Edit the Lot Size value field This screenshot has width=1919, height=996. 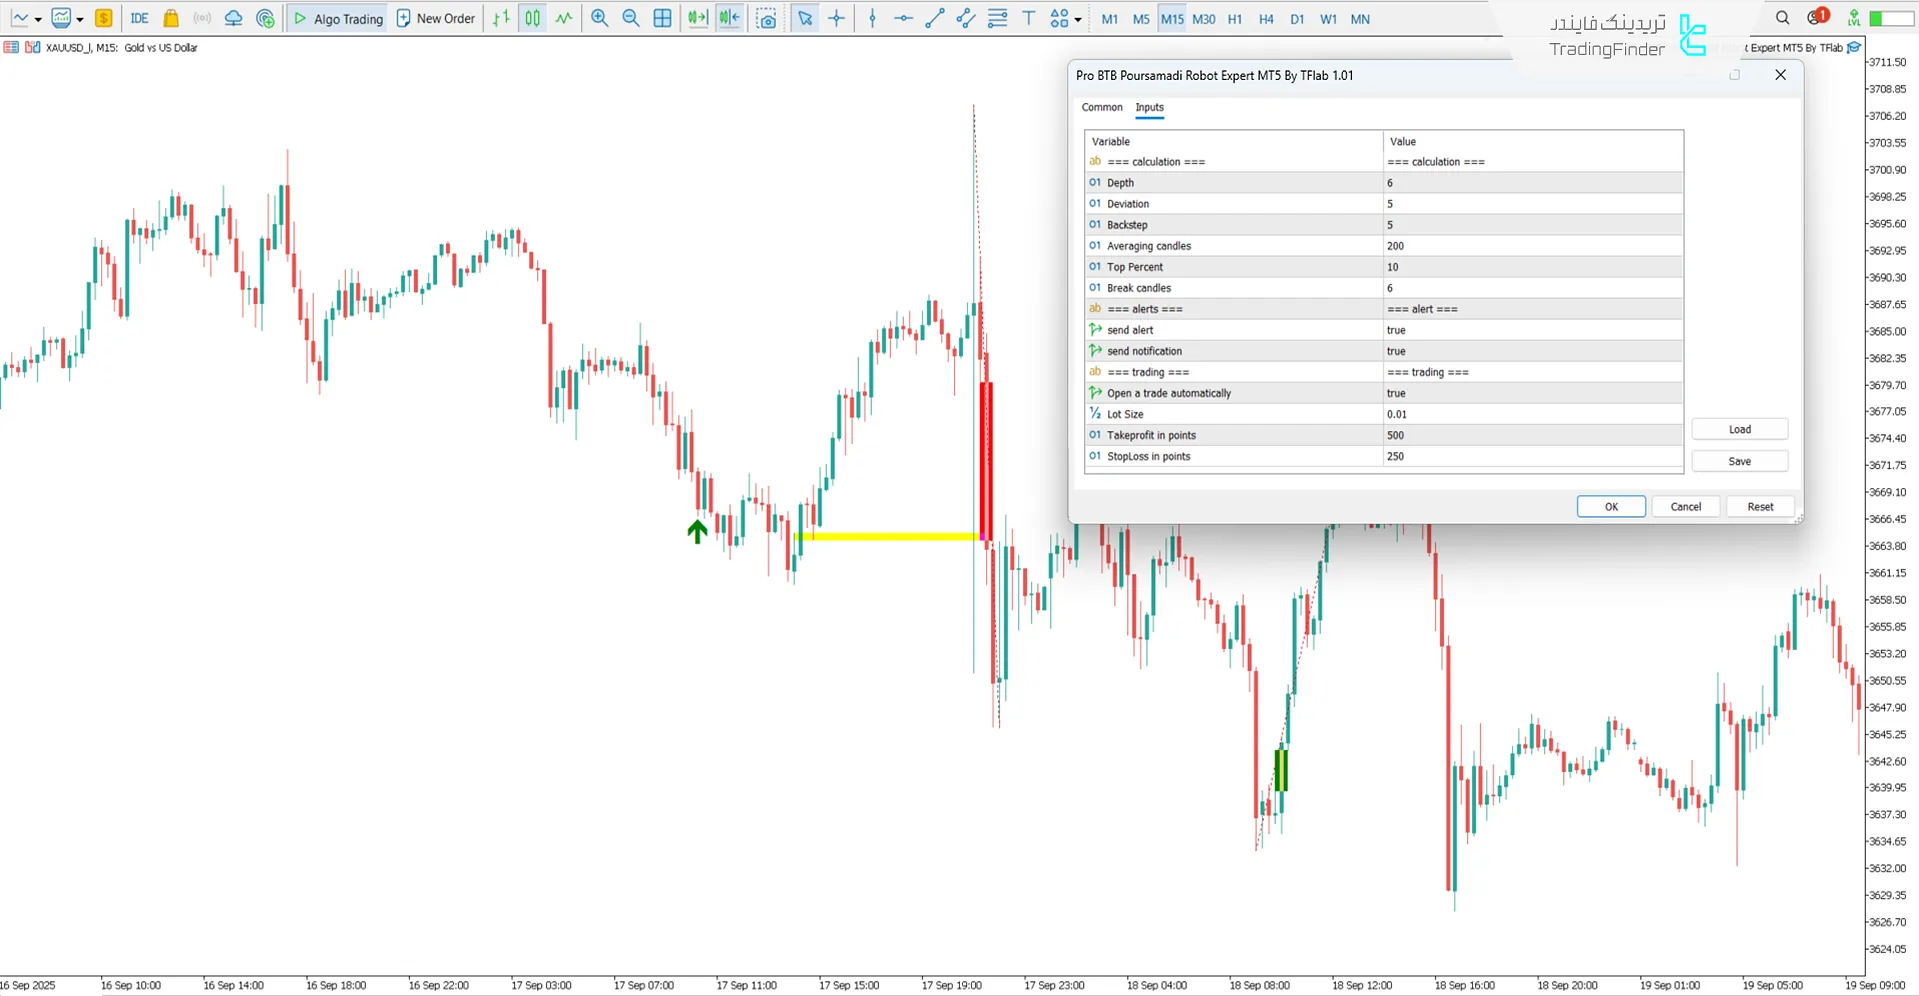(1532, 414)
